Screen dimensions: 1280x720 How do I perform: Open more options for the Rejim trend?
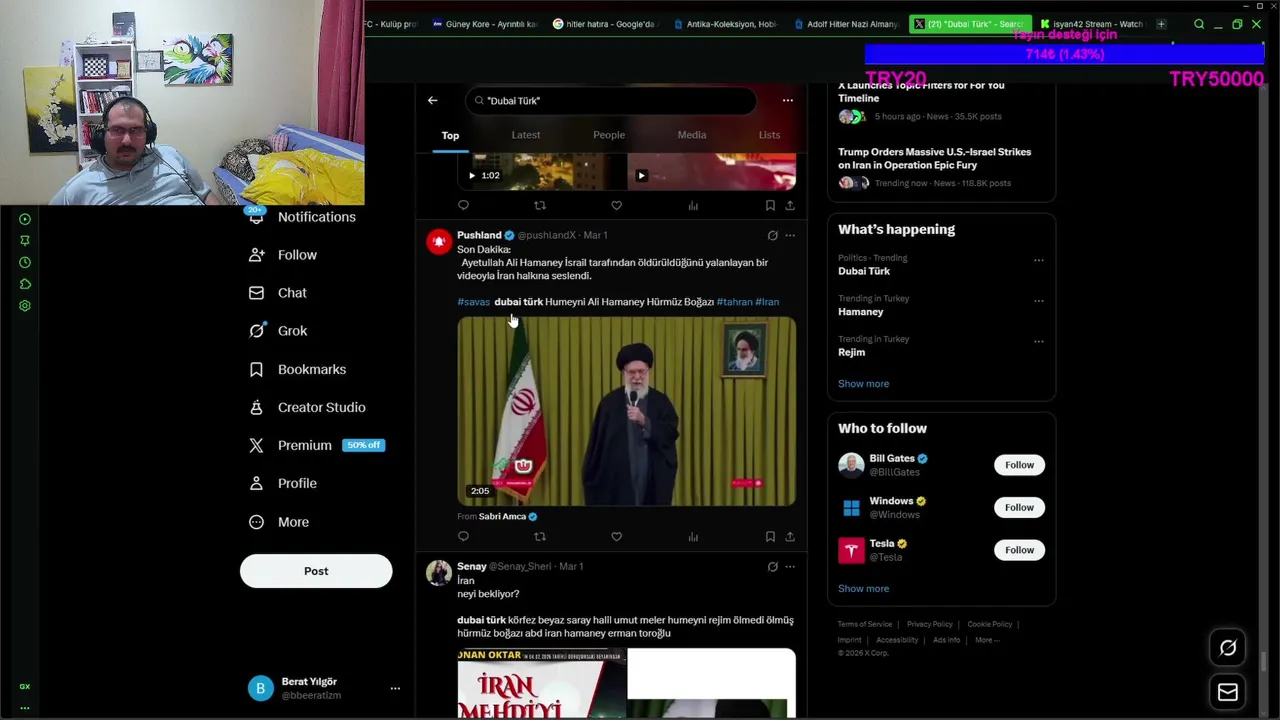click(1038, 342)
